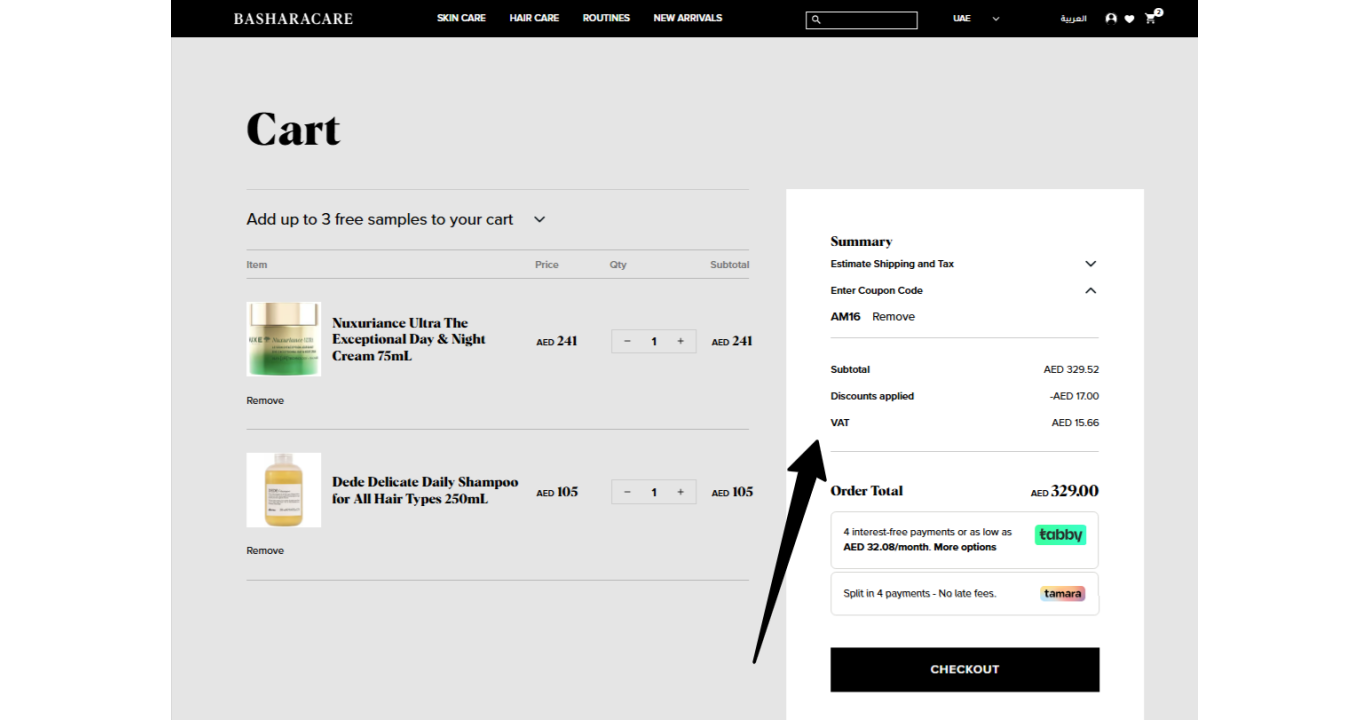Click the Dede Shampoo quantity value field
This screenshot has height=720, width=1368.
click(654, 492)
